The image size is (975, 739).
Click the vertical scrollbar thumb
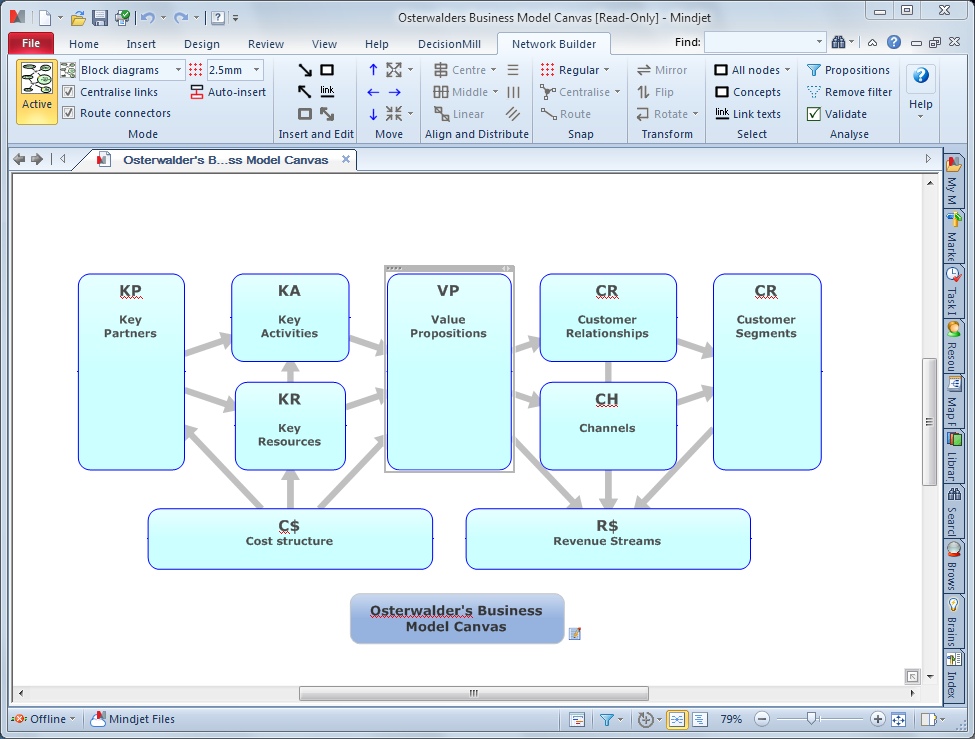pos(929,422)
